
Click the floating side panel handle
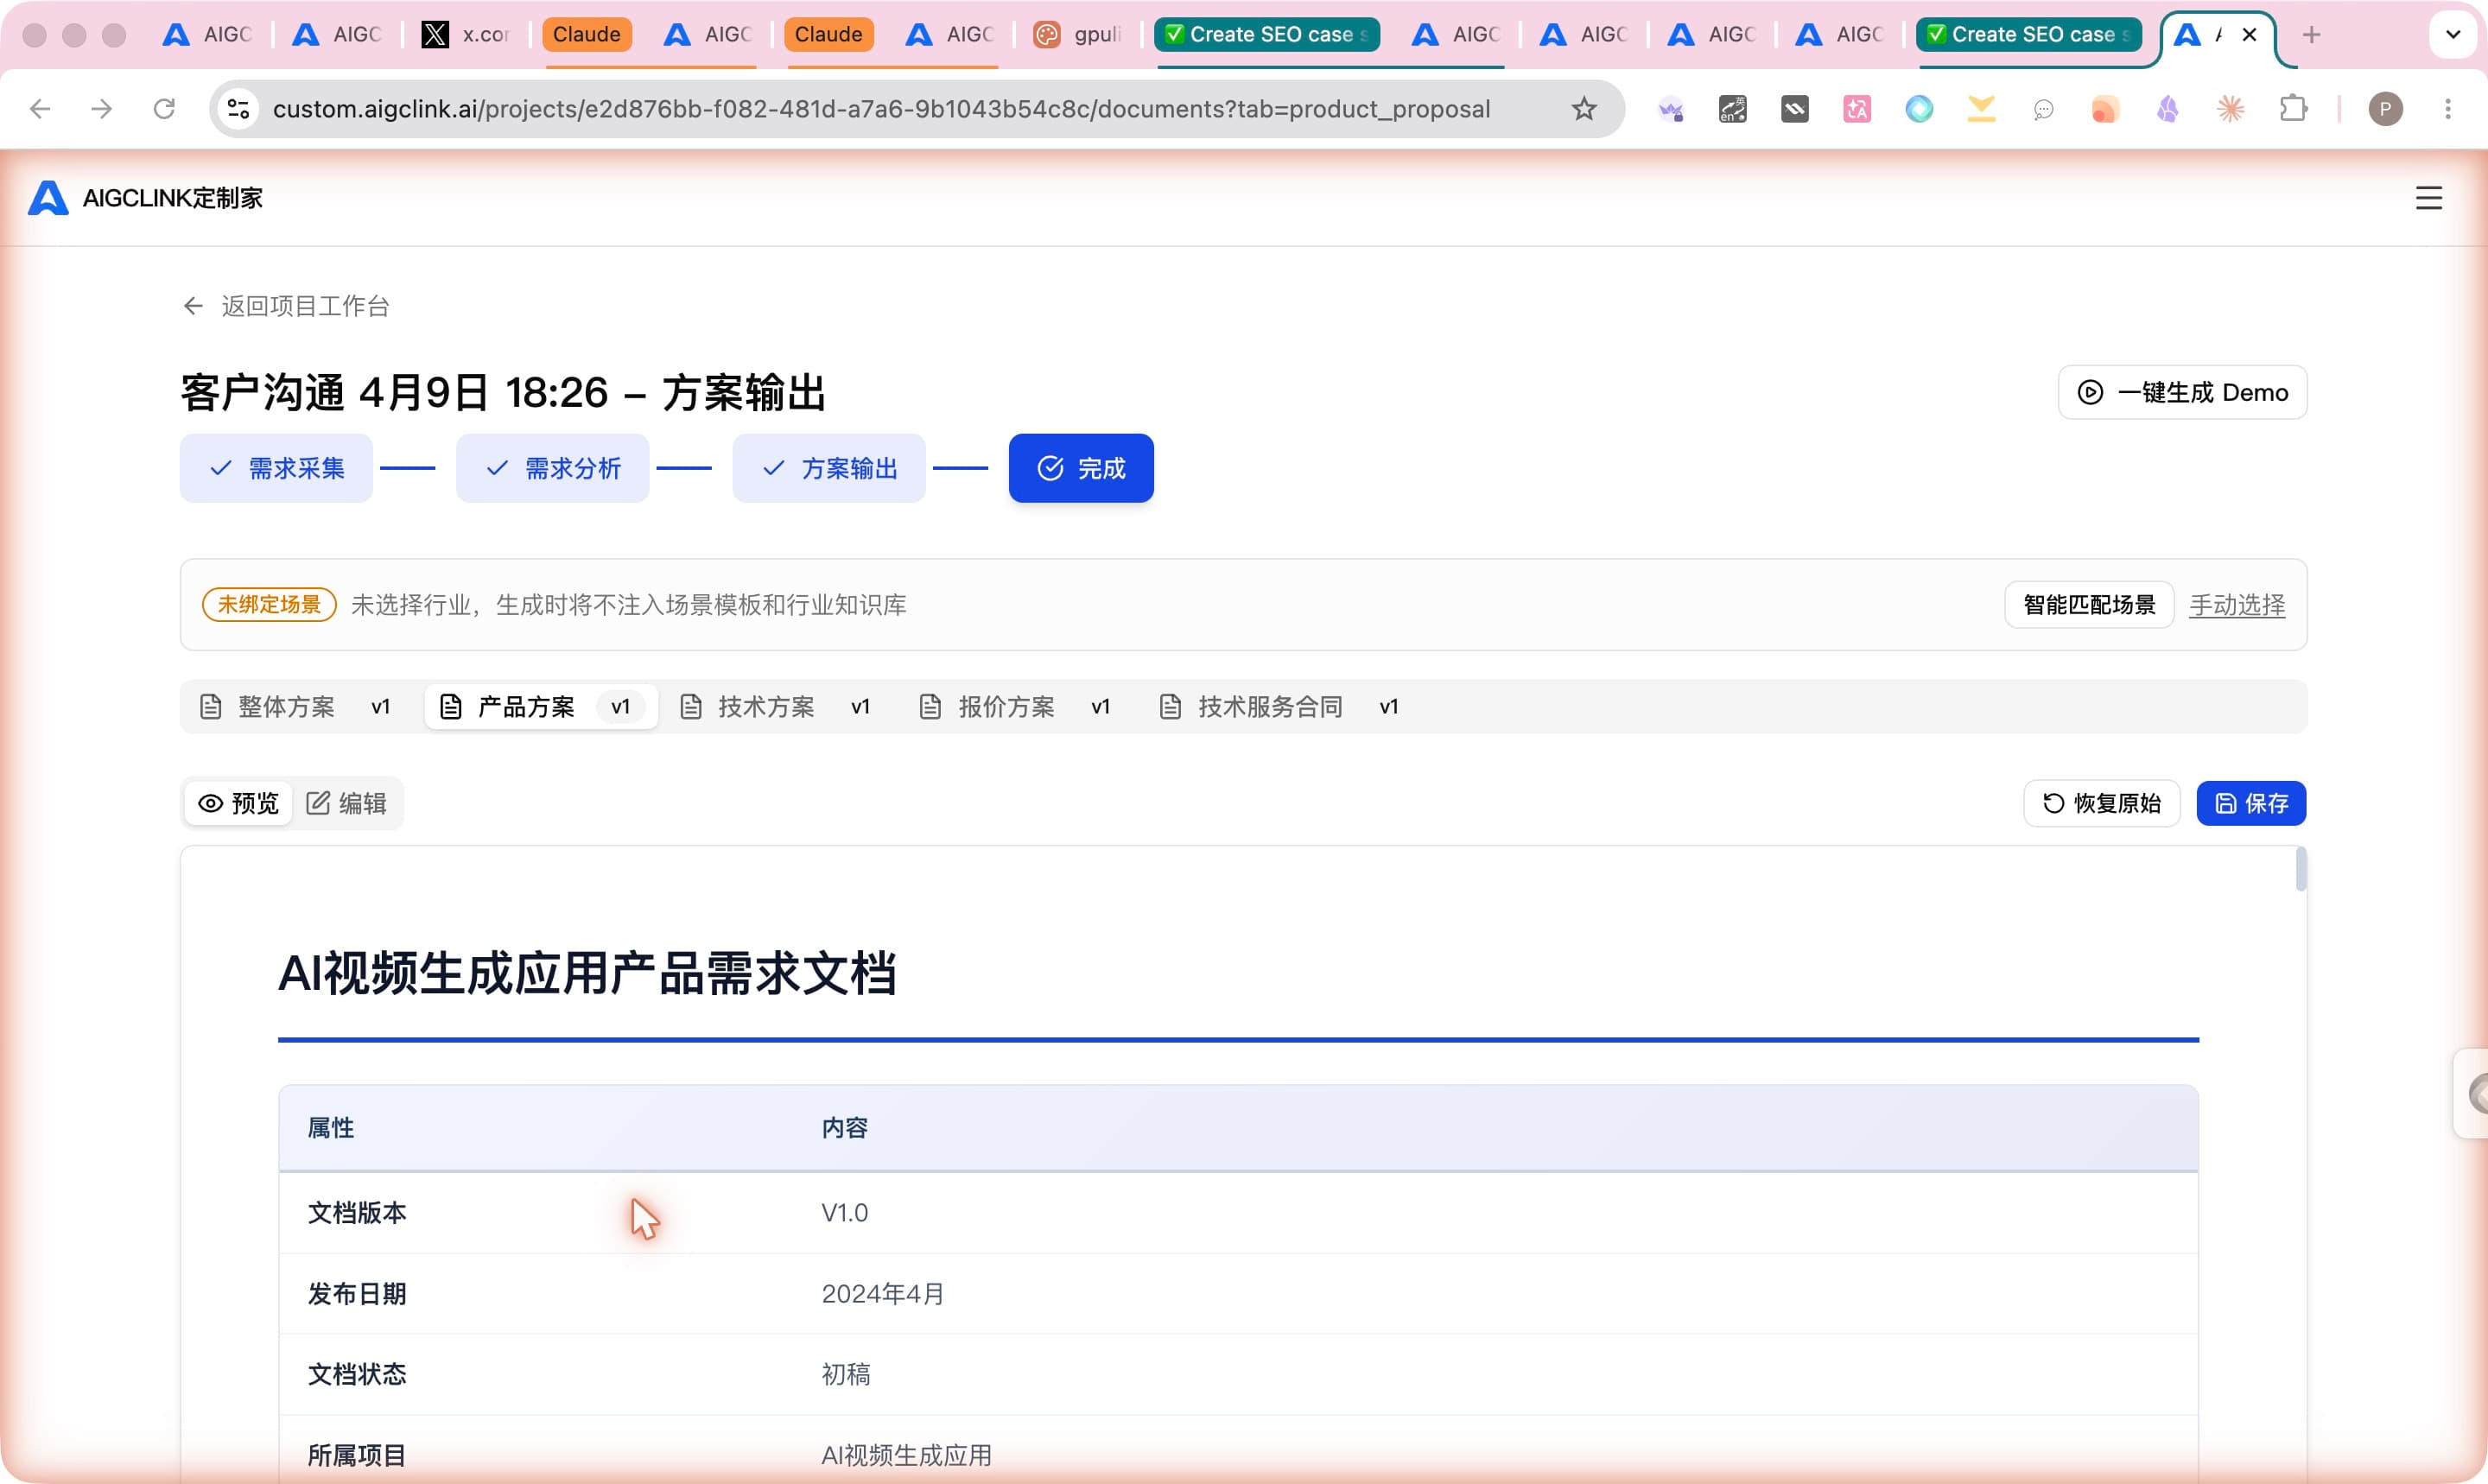[2471, 1093]
